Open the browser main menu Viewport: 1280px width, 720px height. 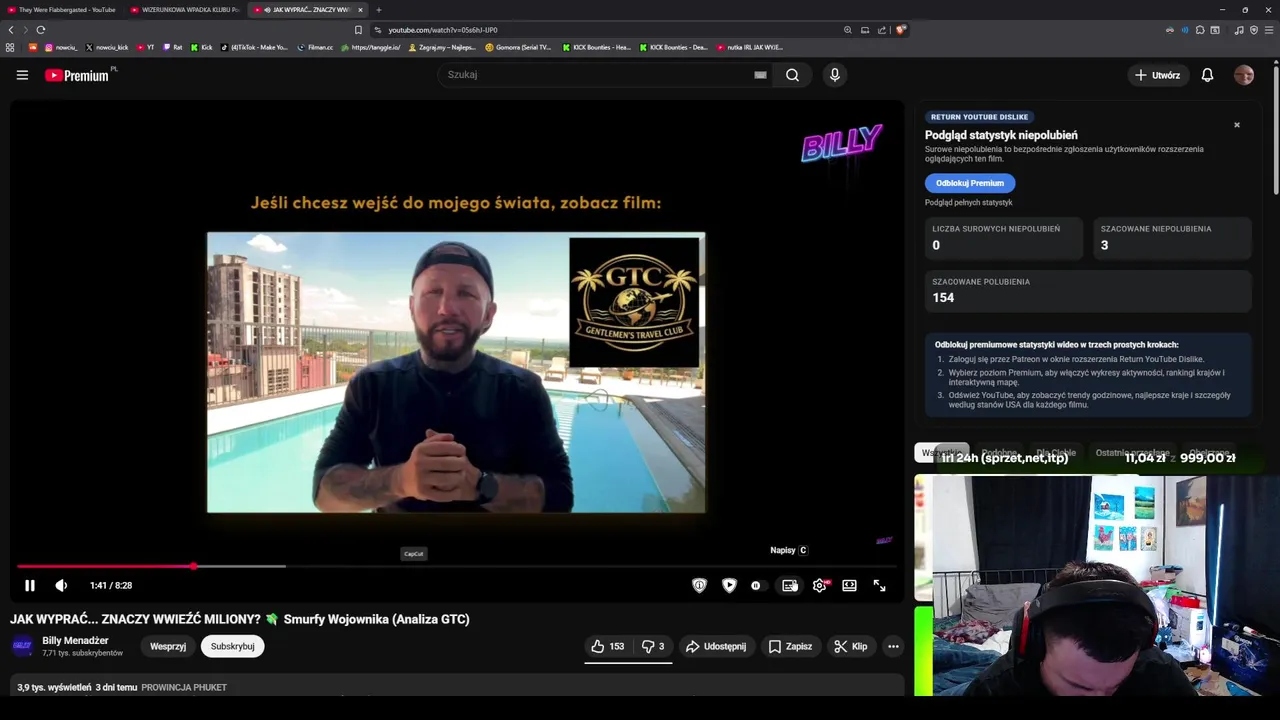[1268, 30]
